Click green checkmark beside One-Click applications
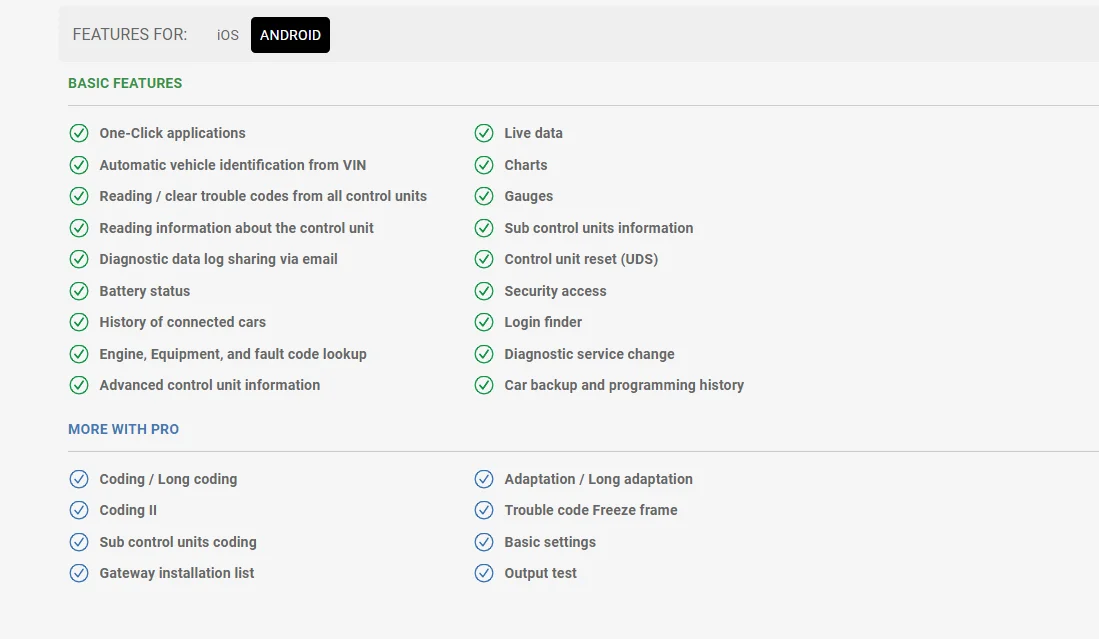This screenshot has width=1099, height=639. [x=79, y=133]
